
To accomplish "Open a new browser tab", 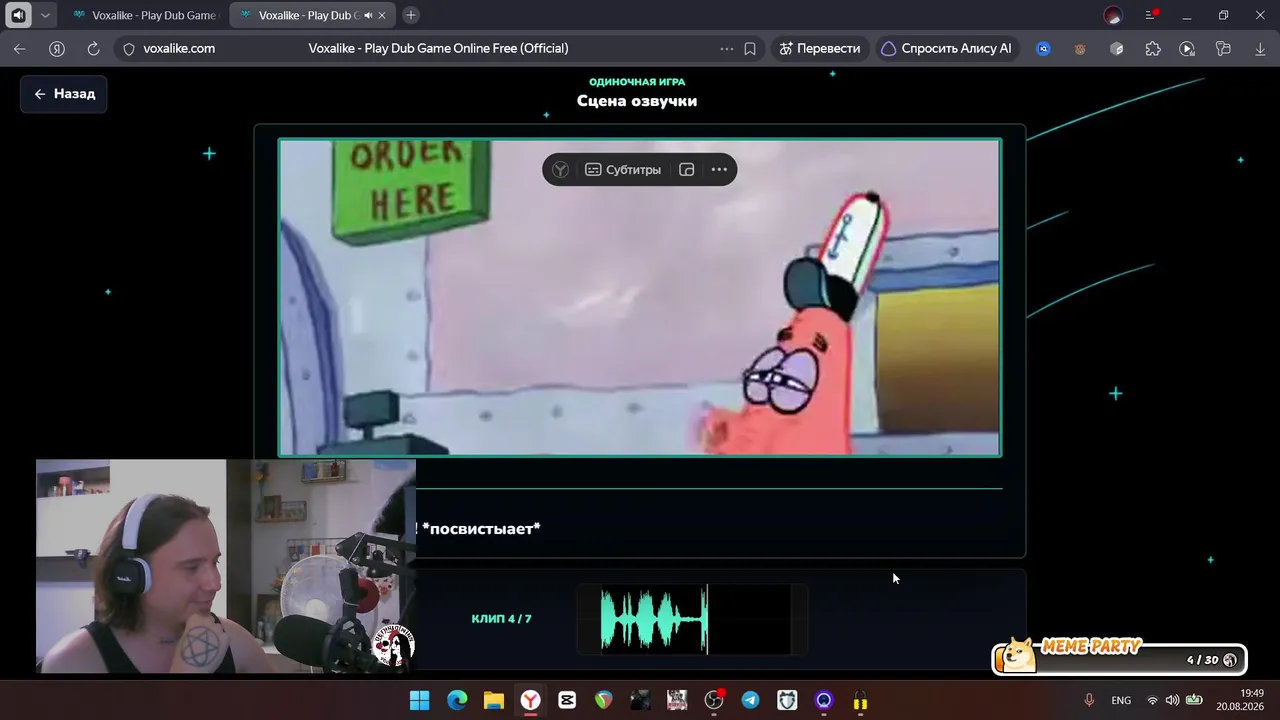I will [x=411, y=16].
